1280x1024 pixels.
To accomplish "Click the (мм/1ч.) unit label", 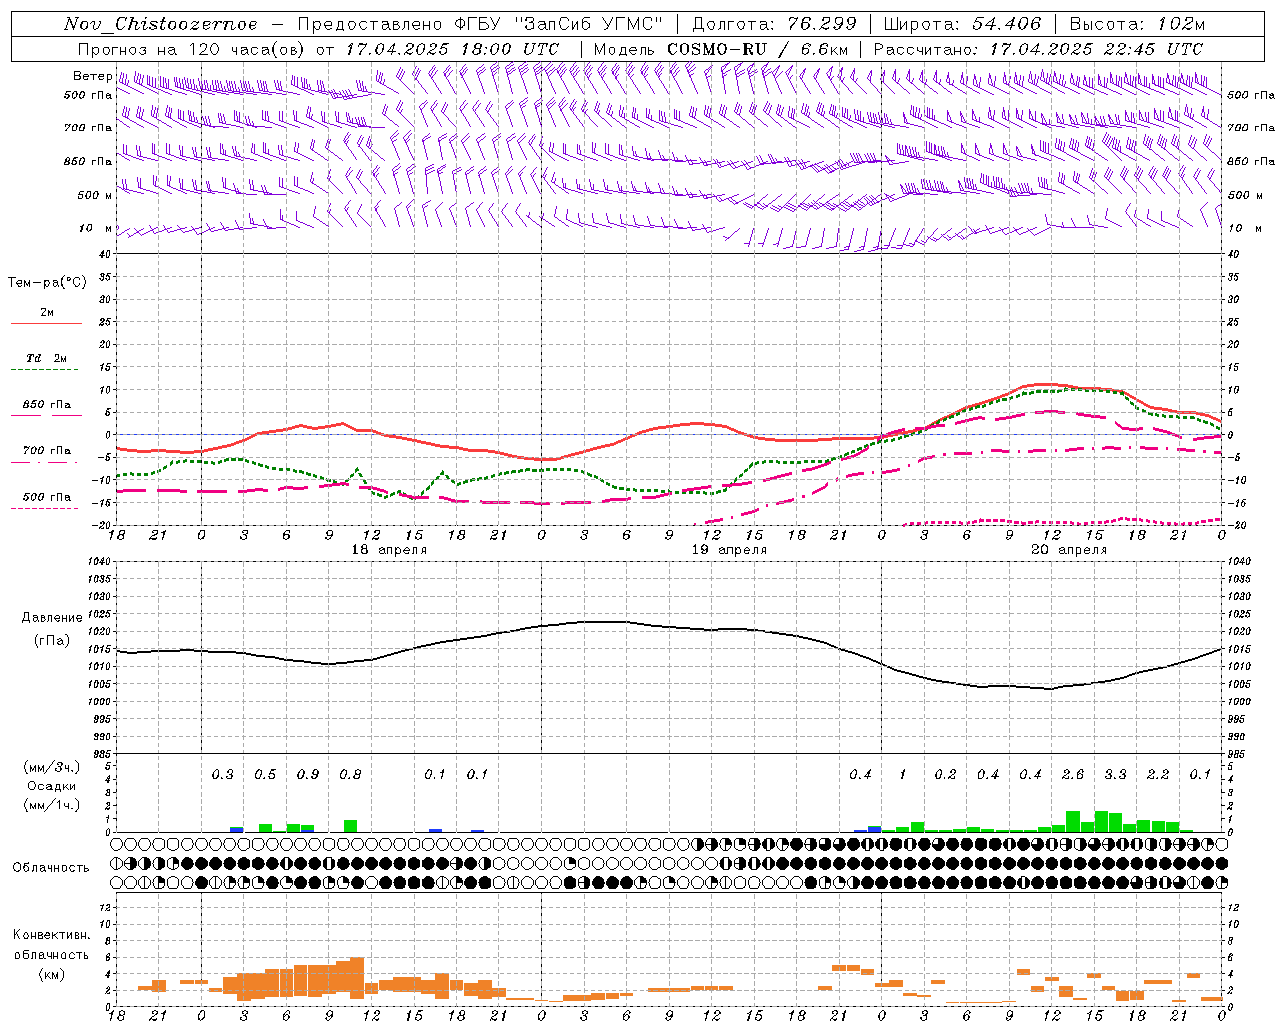I will [50, 805].
